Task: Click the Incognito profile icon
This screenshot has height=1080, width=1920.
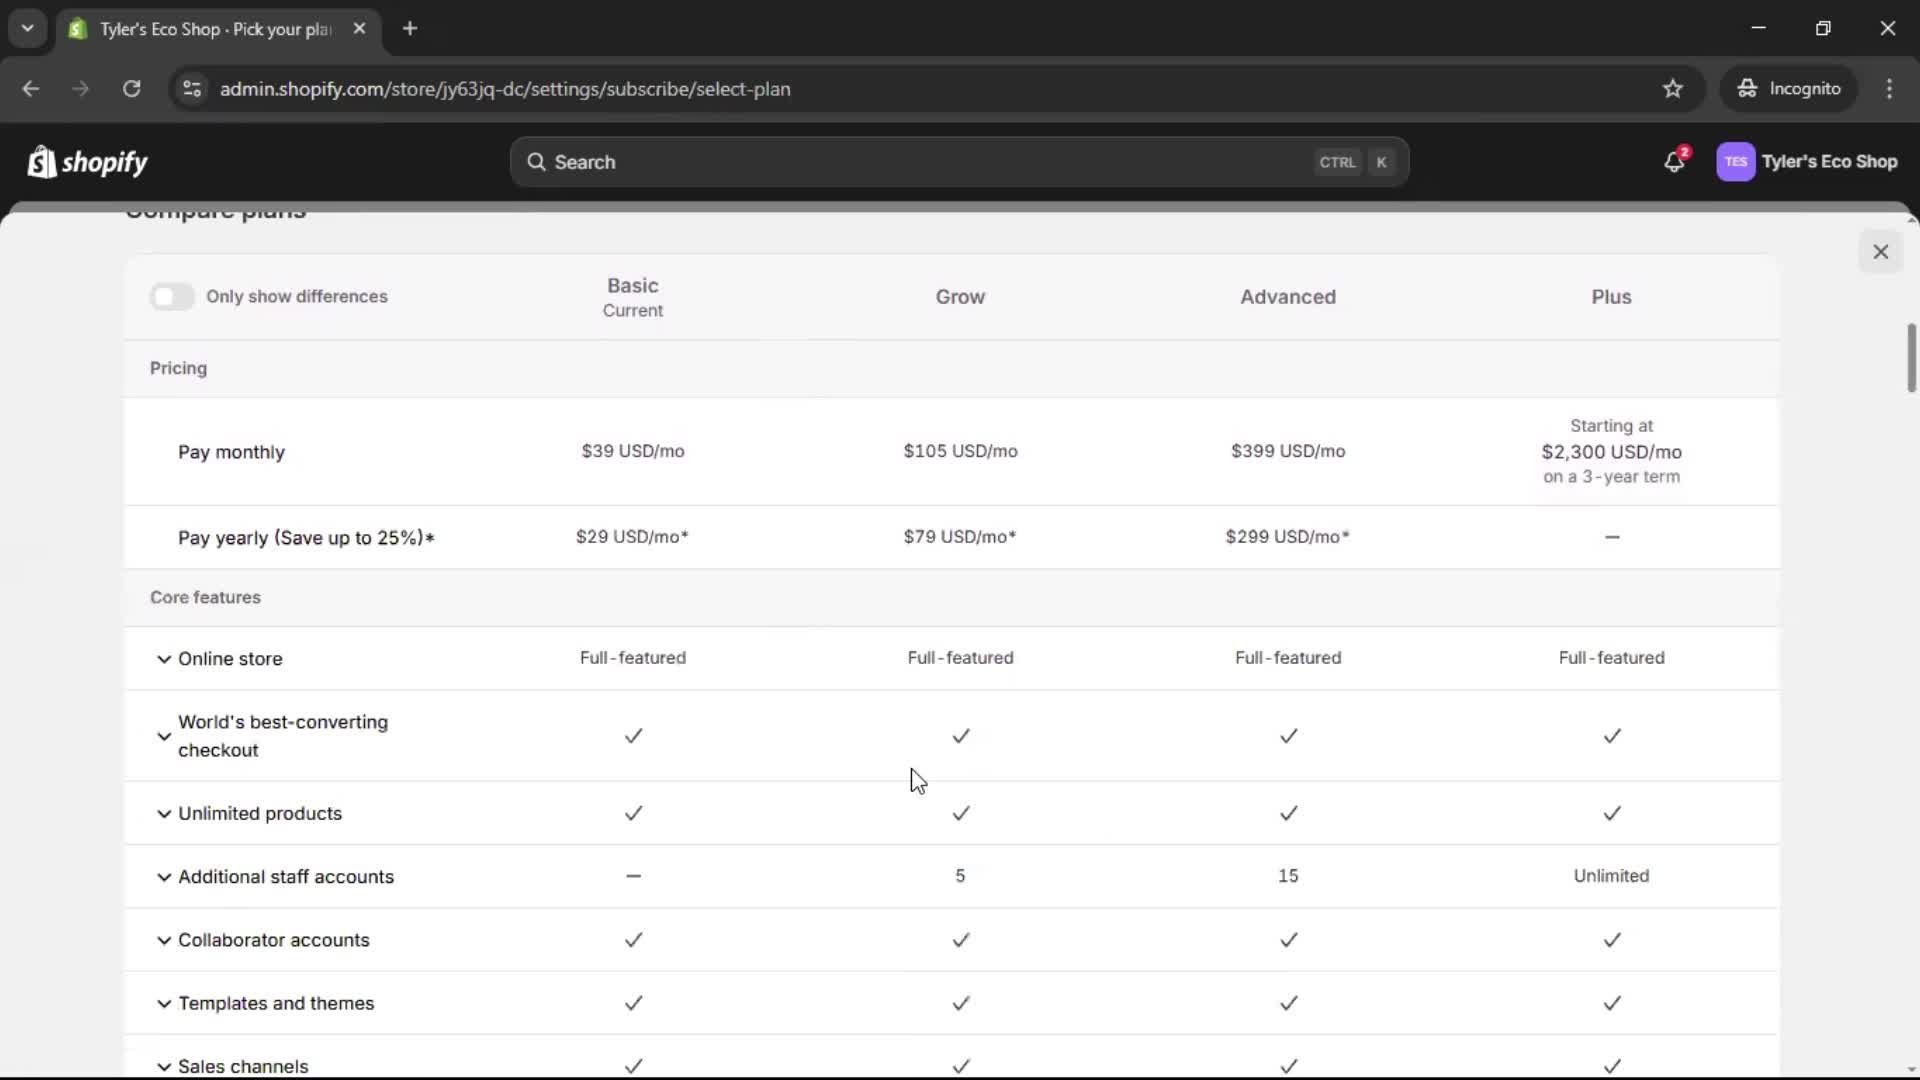Action: point(1746,88)
